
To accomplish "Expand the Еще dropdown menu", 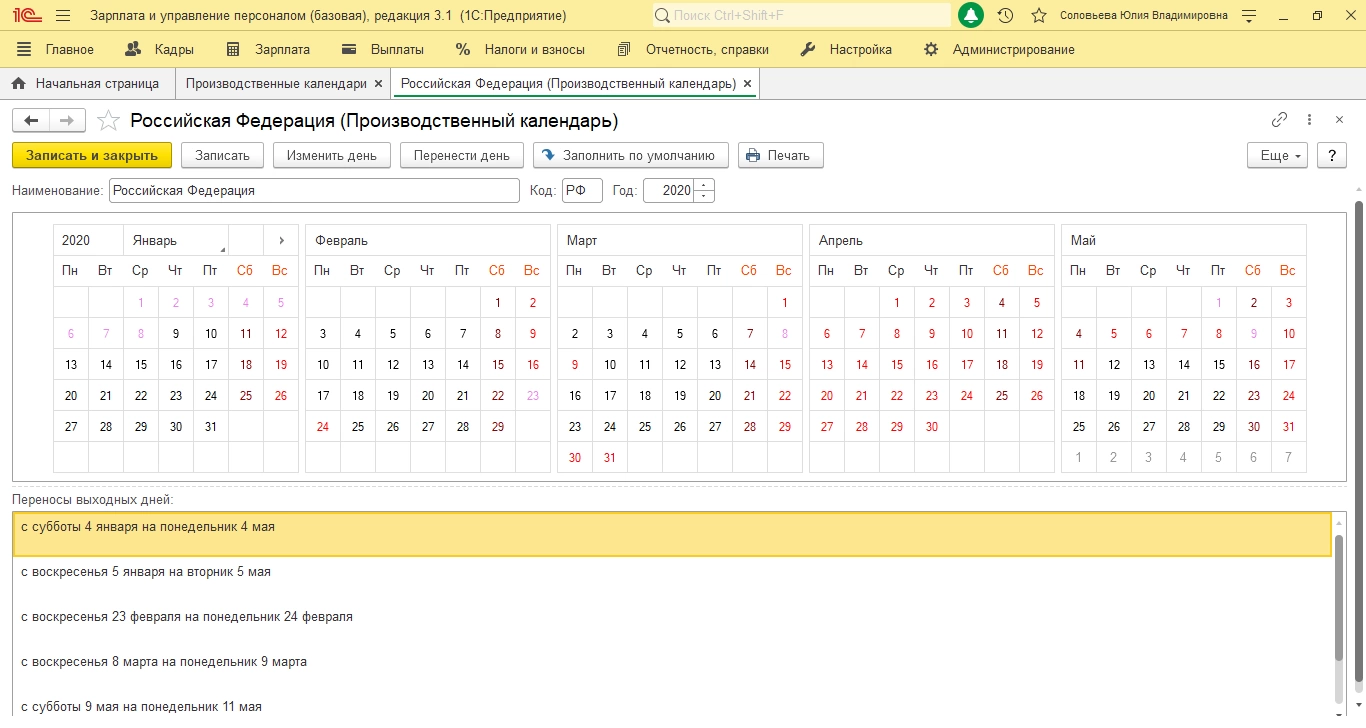I will tap(1278, 155).
